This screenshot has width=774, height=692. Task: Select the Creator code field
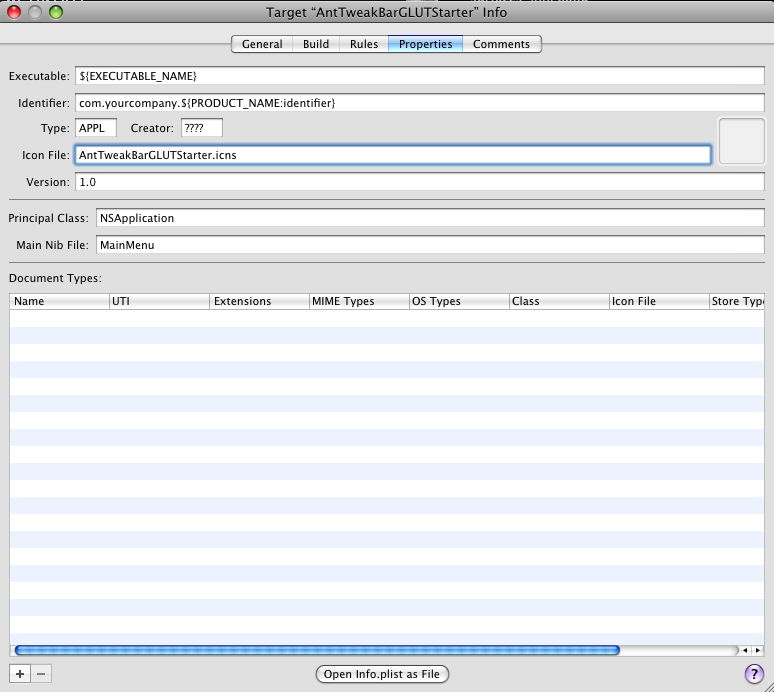coord(201,128)
